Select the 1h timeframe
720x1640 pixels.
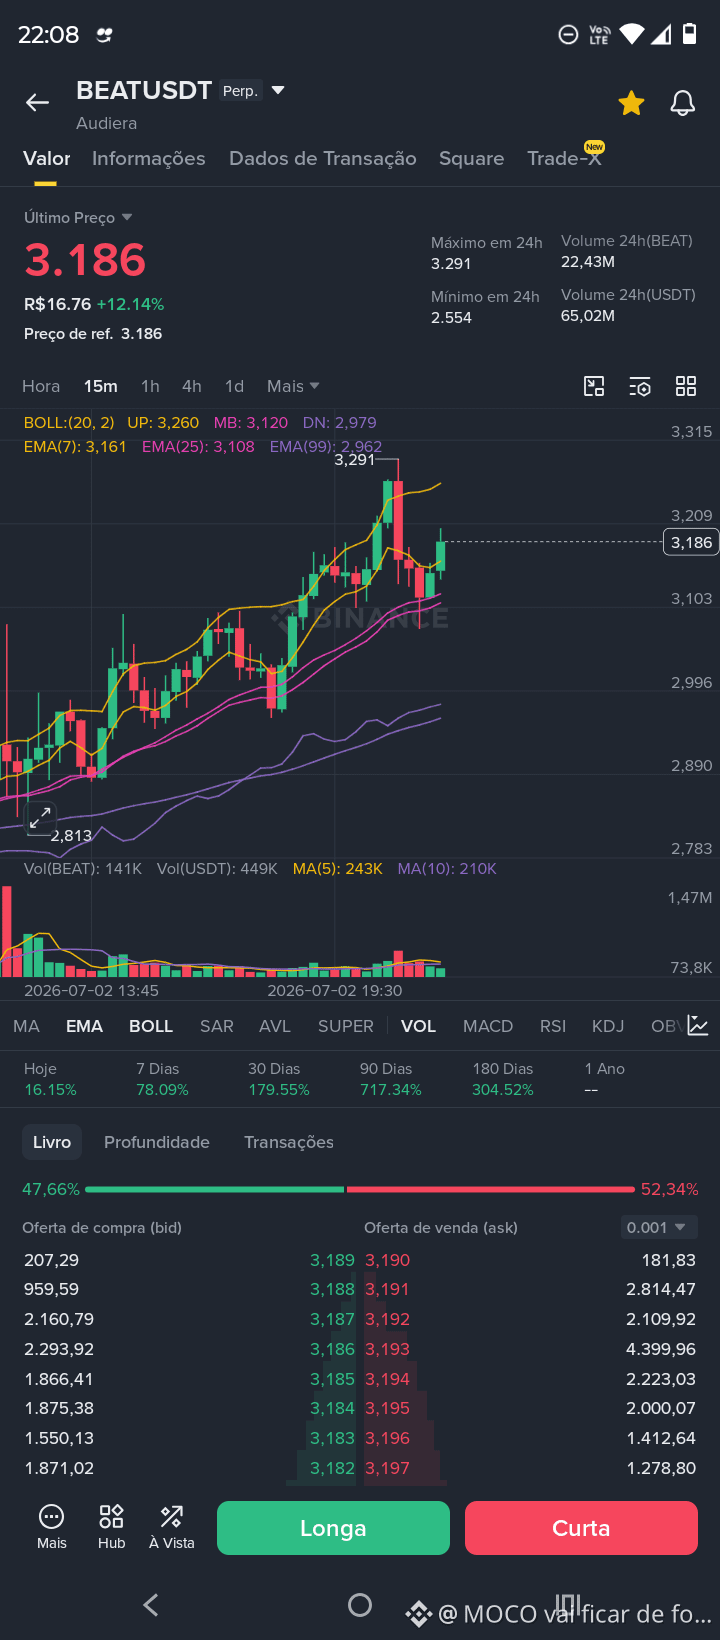(150, 386)
